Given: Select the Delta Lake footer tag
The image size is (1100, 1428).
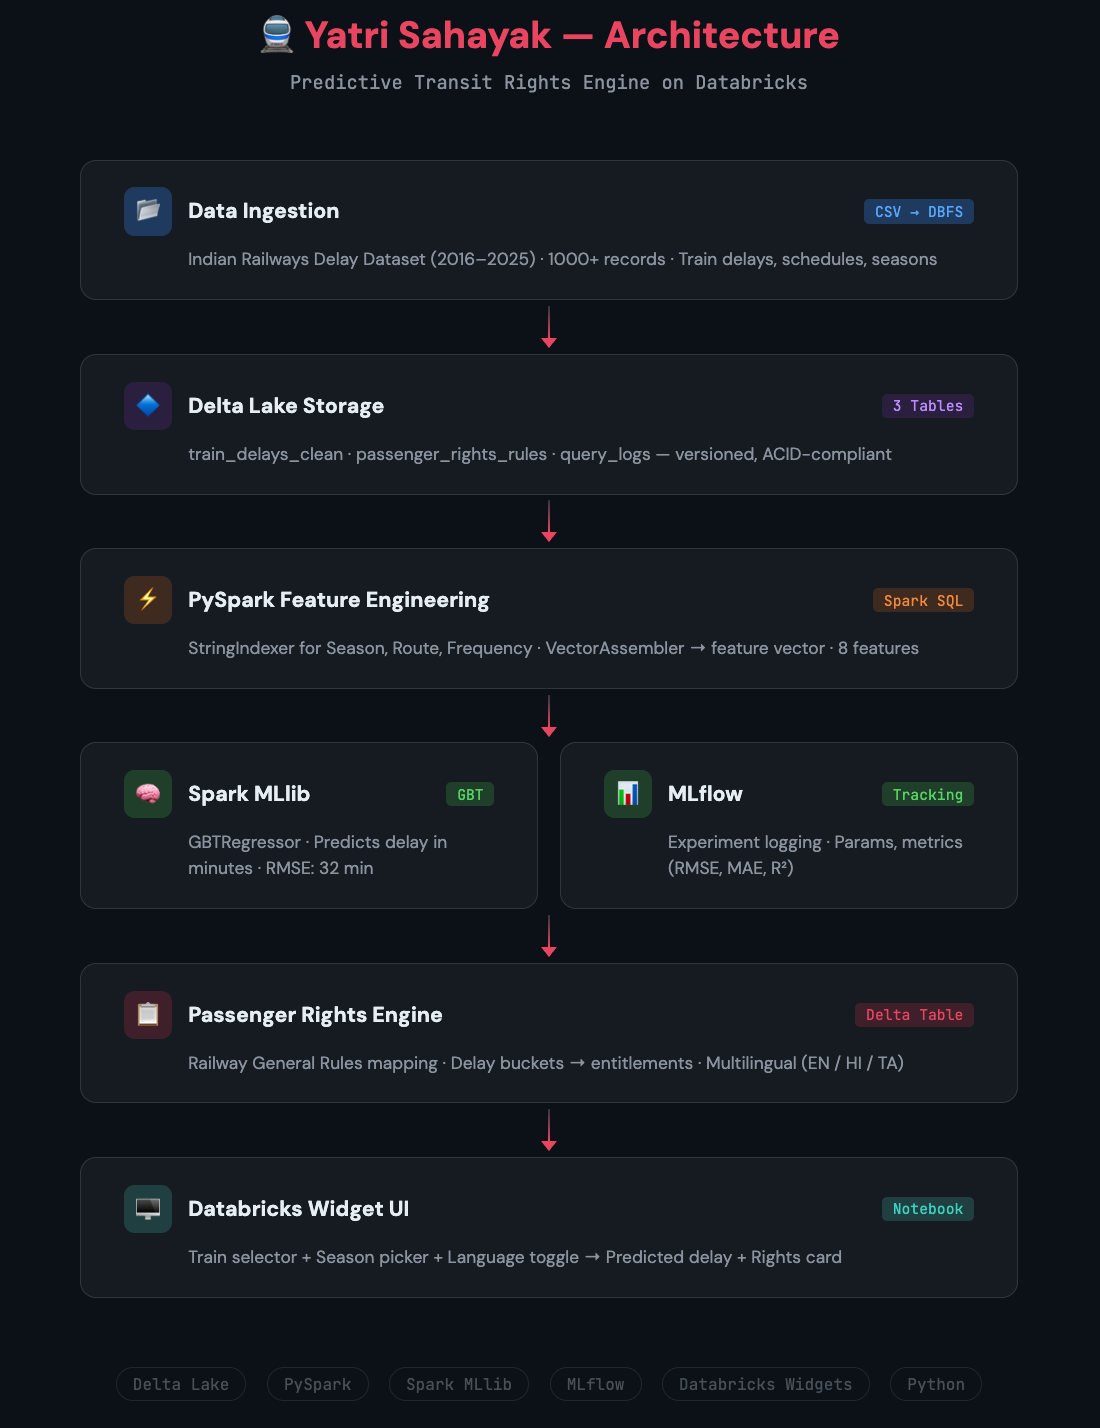Looking at the screenshot, I should 181,1384.
